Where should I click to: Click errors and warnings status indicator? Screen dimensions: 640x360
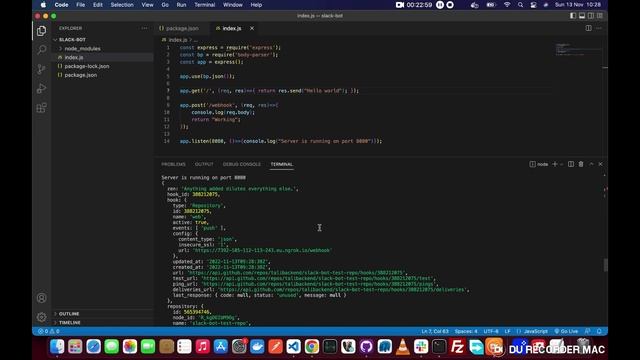(x=49, y=331)
